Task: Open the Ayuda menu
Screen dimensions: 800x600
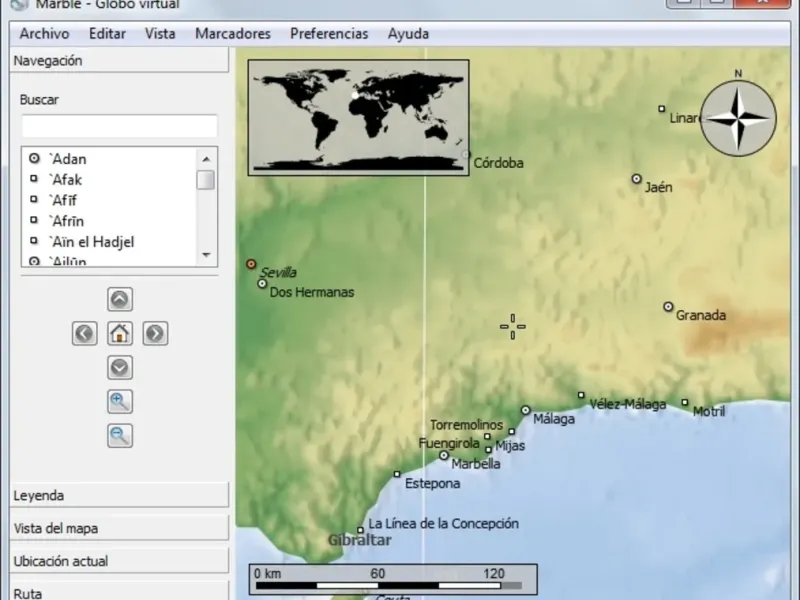Action: click(x=408, y=34)
